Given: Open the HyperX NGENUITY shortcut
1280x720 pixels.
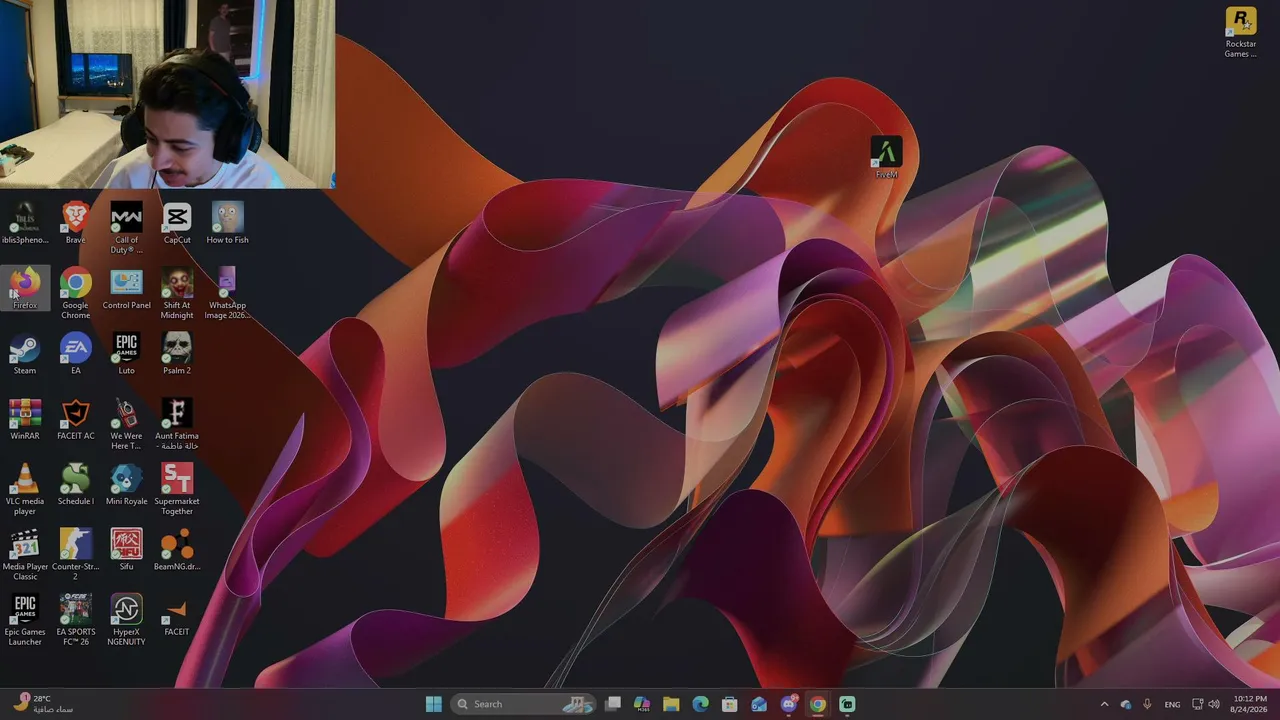Looking at the screenshot, I should [126, 620].
